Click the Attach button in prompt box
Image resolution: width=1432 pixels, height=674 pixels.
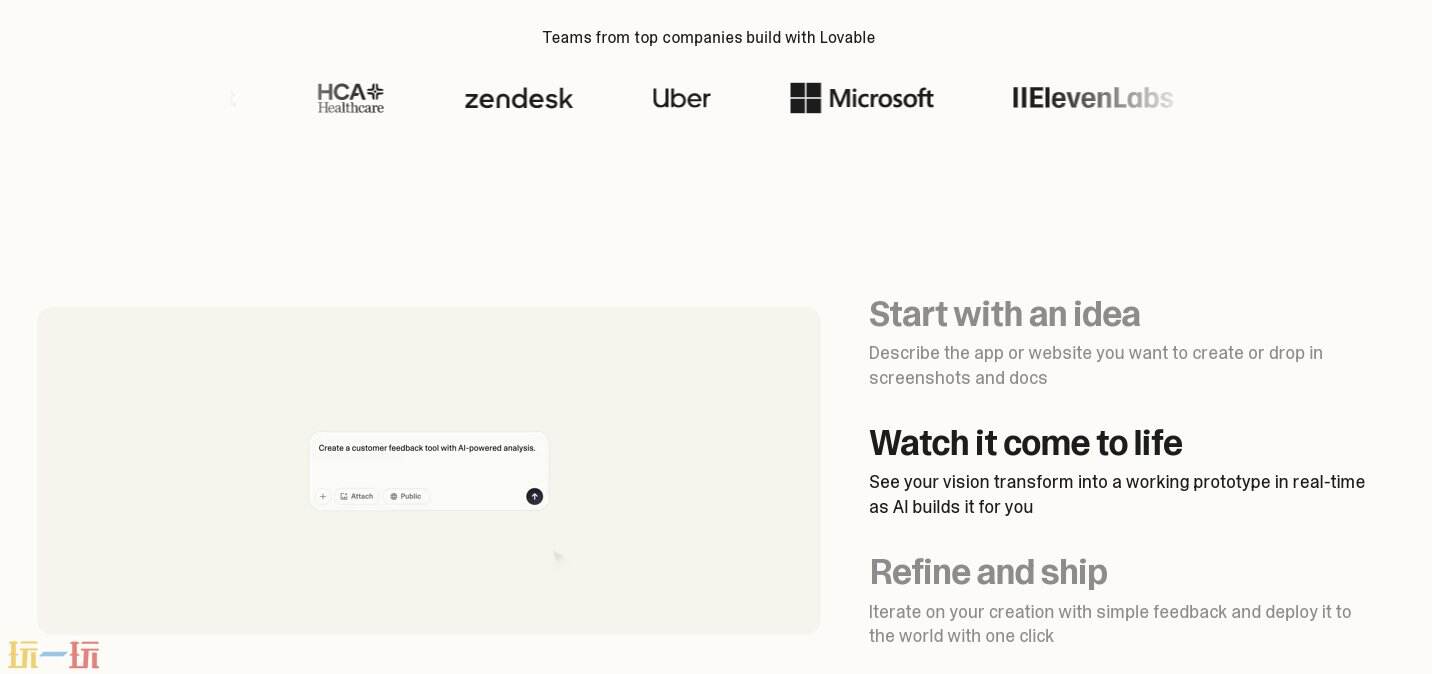pyautogui.click(x=357, y=496)
